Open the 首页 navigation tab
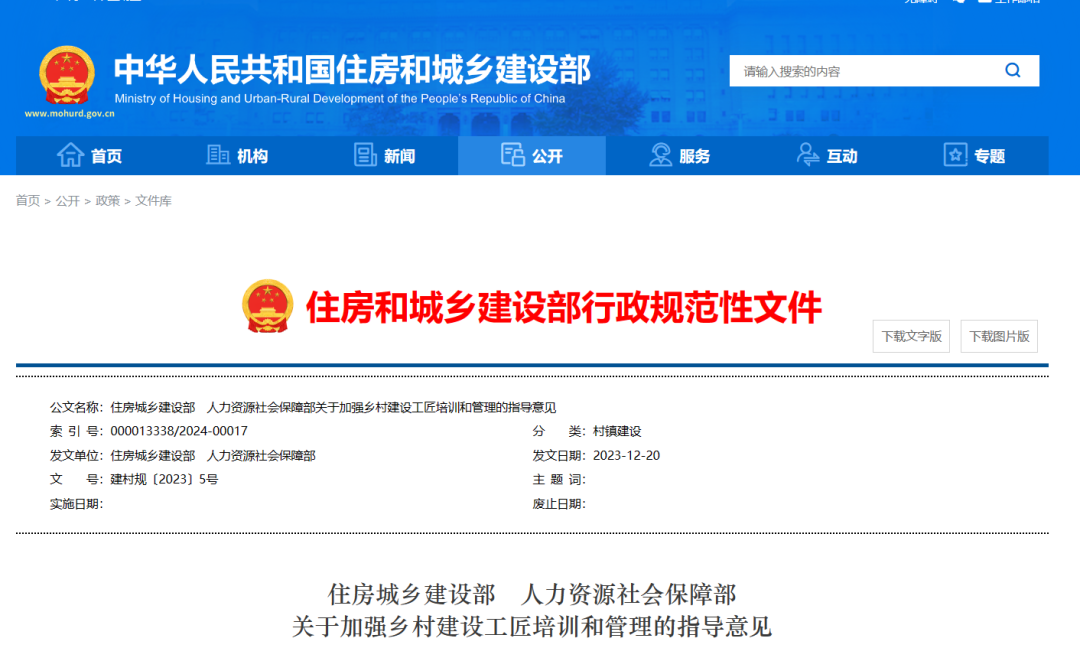The width and height of the screenshot is (1080, 648). coord(90,156)
